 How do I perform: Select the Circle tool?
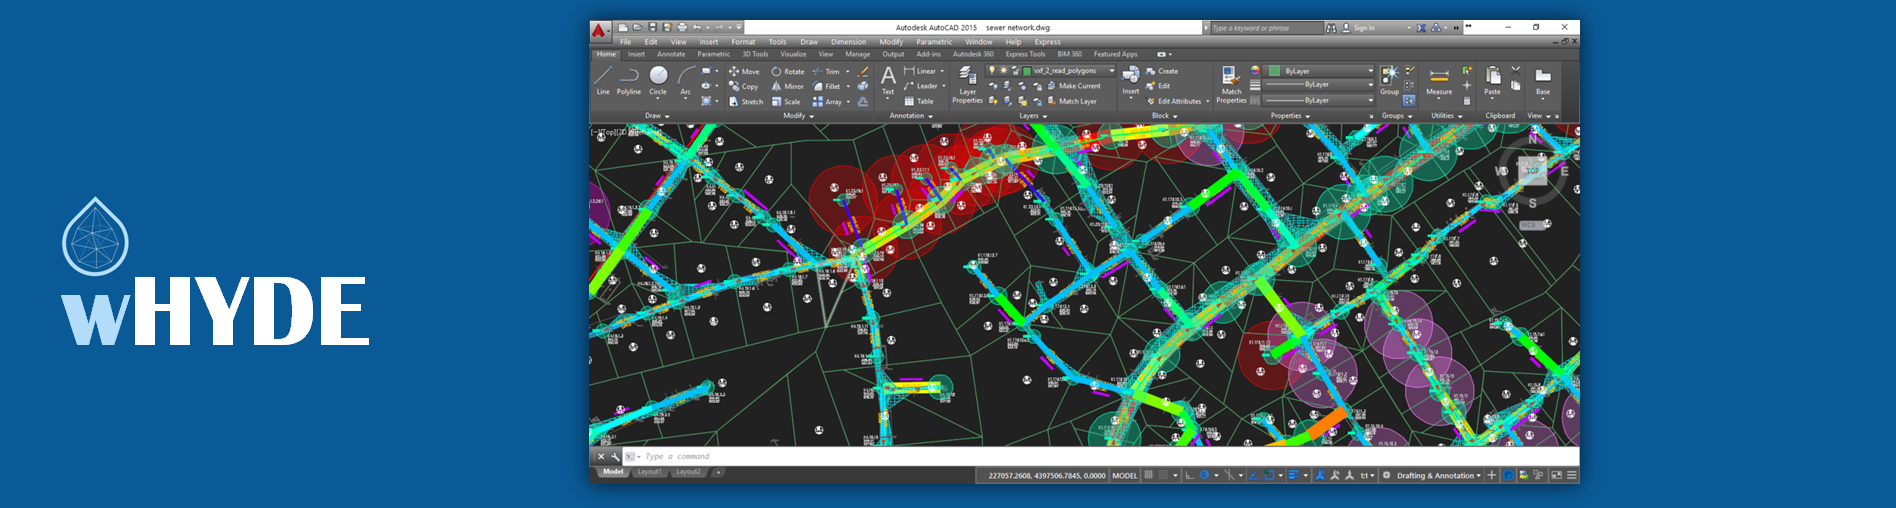click(658, 81)
